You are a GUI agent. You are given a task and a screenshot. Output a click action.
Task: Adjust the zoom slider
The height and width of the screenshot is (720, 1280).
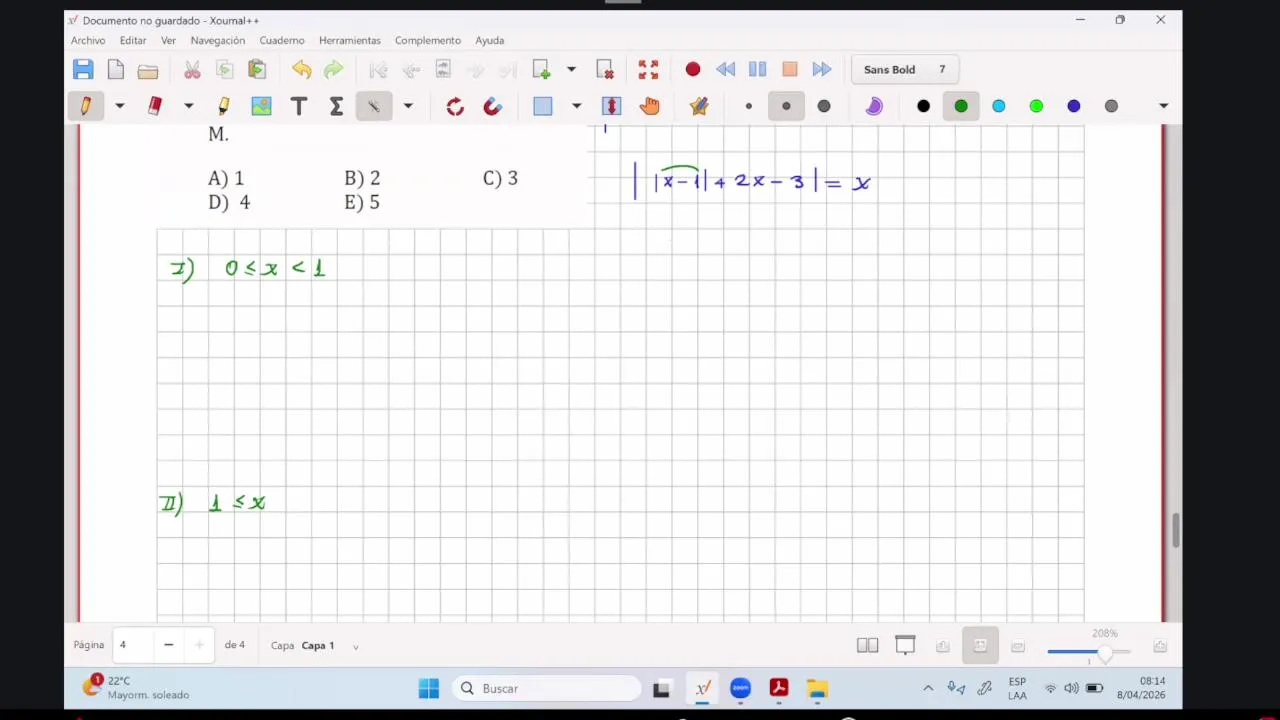[1089, 652]
